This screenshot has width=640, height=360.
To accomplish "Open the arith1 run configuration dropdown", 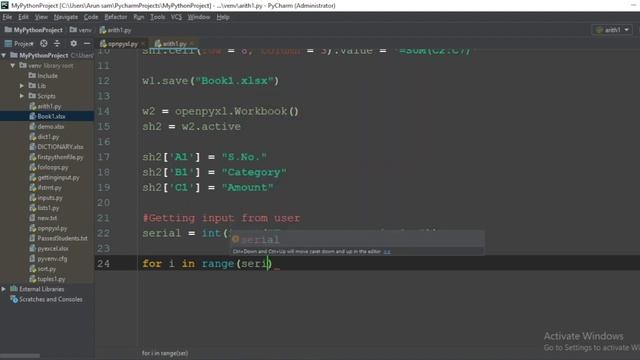I will pyautogui.click(x=613, y=30).
